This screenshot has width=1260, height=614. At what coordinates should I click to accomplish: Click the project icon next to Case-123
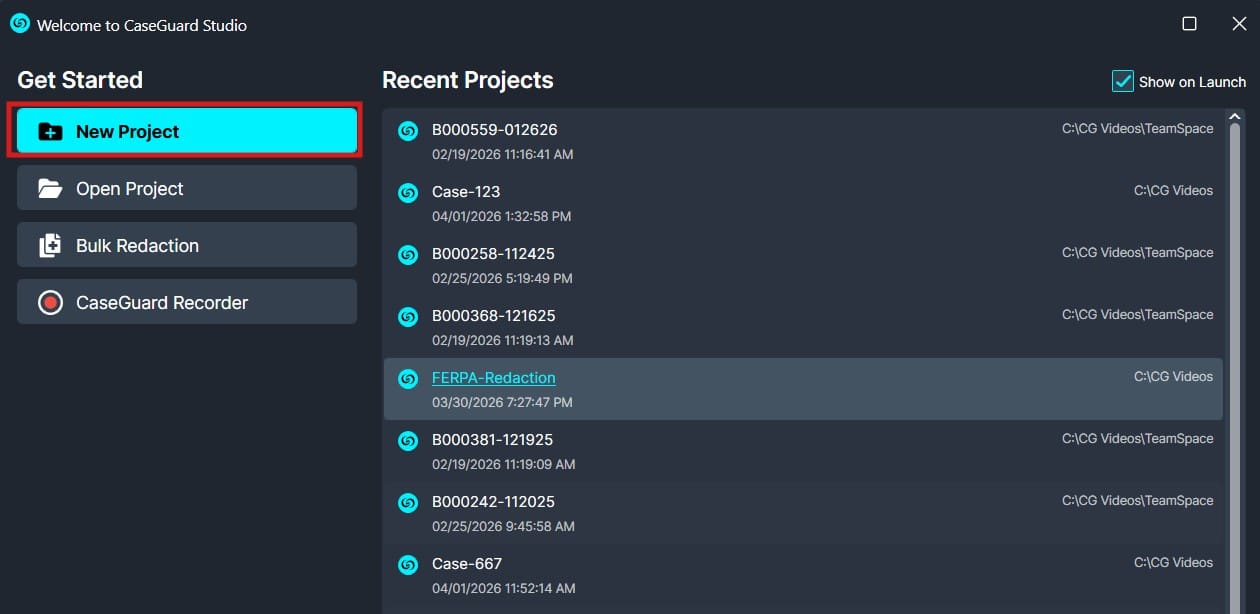(407, 192)
